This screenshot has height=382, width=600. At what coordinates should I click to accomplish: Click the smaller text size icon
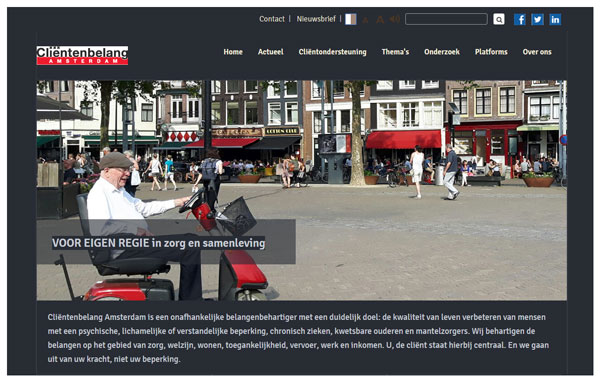click(365, 20)
